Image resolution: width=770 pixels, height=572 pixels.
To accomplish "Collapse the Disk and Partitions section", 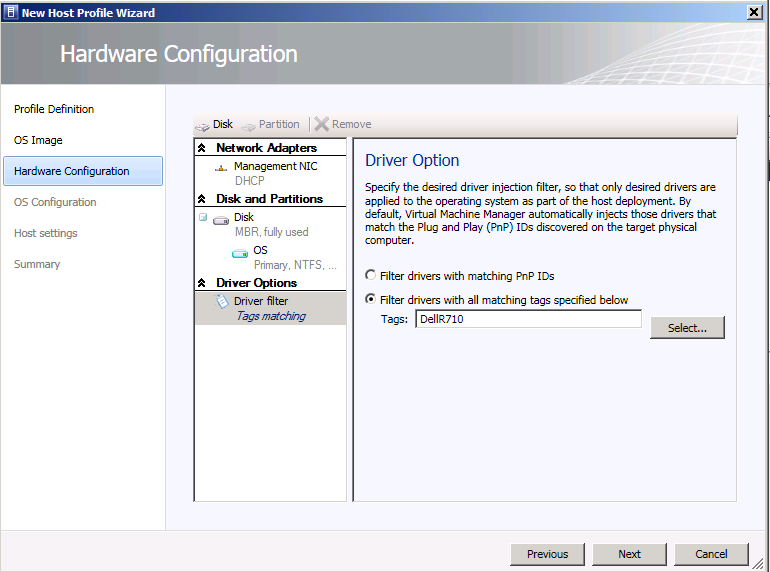I will point(202,199).
